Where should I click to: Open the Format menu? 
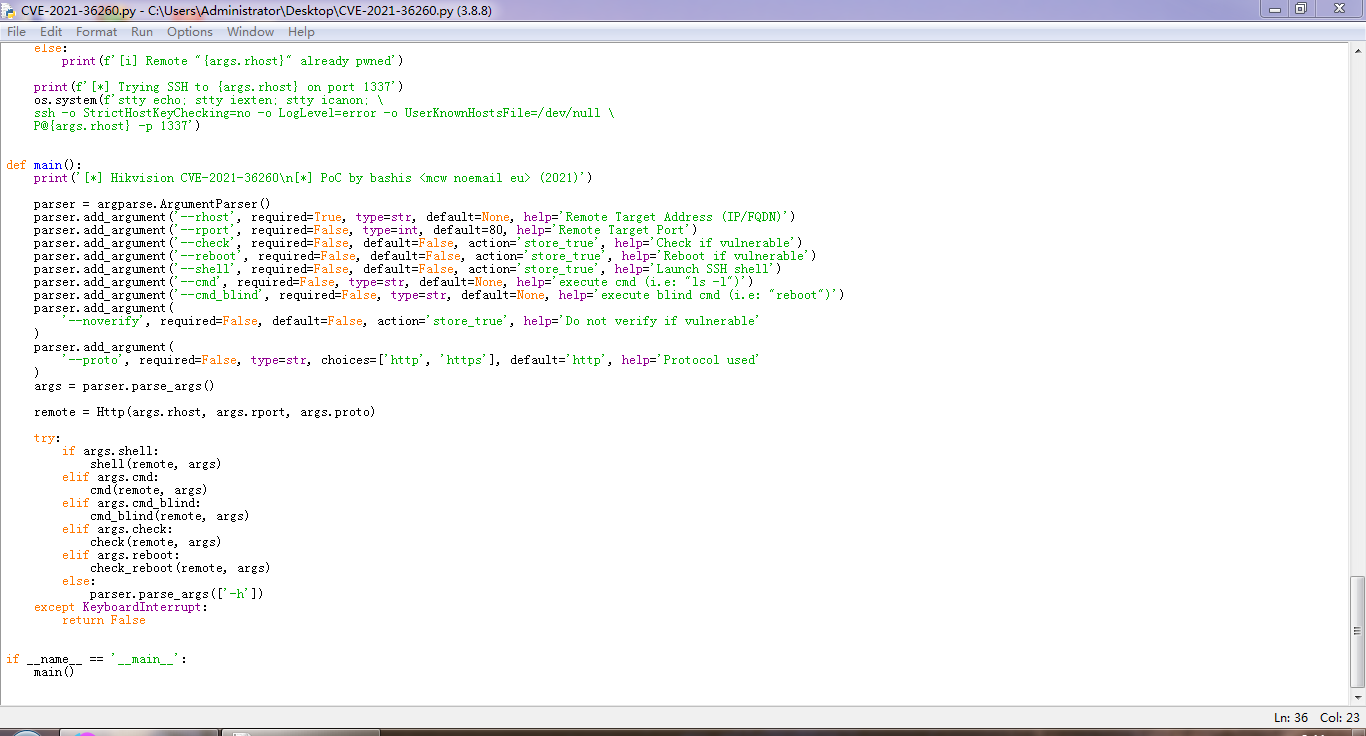(x=96, y=32)
